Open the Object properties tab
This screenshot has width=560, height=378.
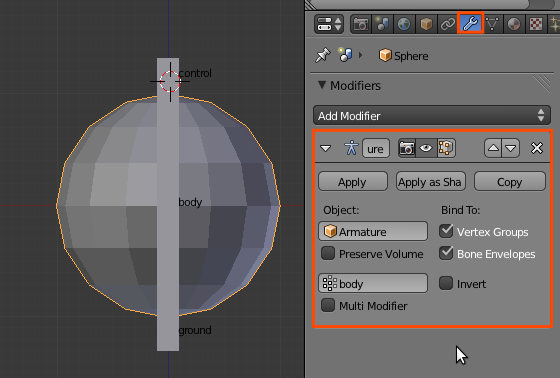tap(426, 24)
